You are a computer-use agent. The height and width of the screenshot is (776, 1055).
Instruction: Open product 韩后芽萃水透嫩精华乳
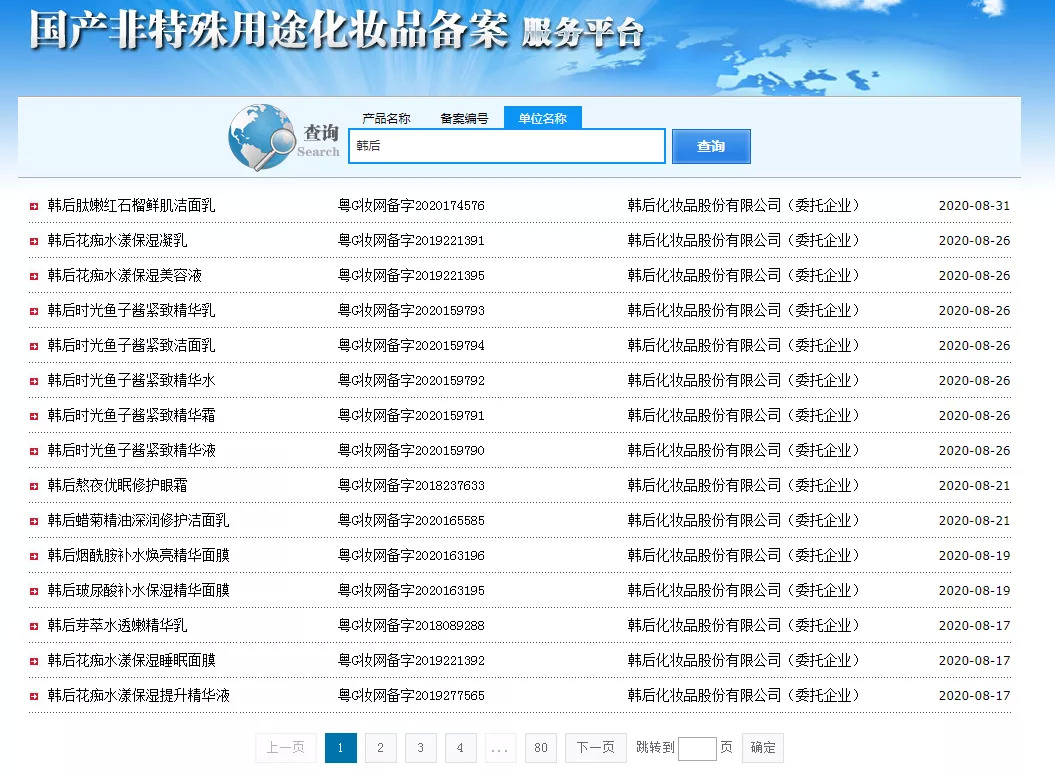tap(117, 625)
